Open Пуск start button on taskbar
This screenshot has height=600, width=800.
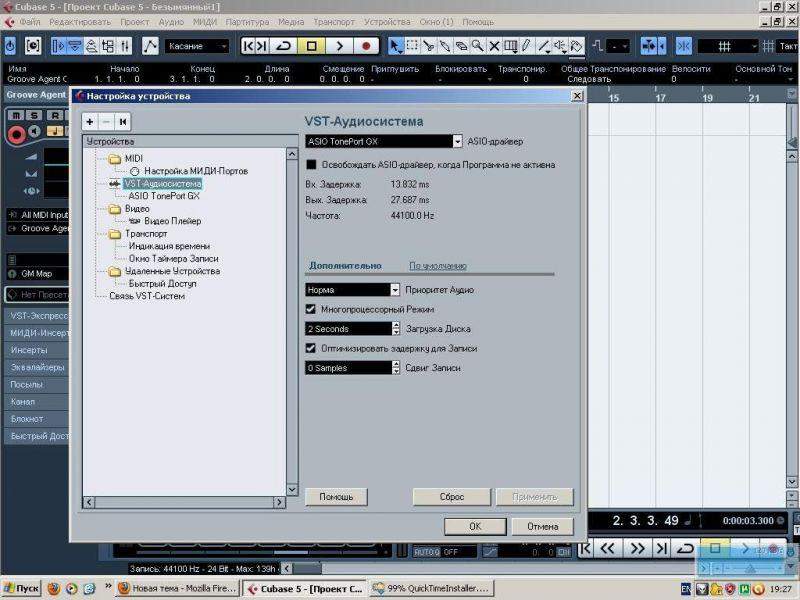[x=21, y=588]
